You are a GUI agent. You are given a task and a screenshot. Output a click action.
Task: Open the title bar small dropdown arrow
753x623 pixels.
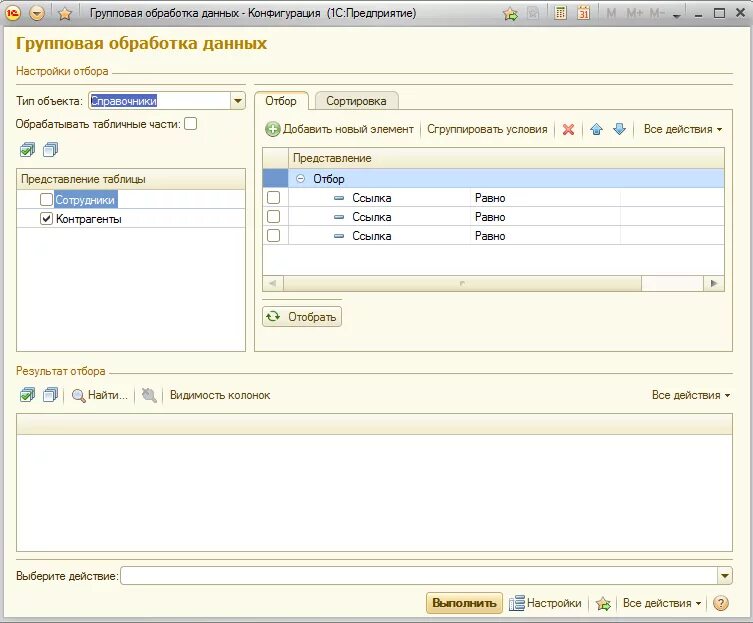pyautogui.click(x=677, y=16)
